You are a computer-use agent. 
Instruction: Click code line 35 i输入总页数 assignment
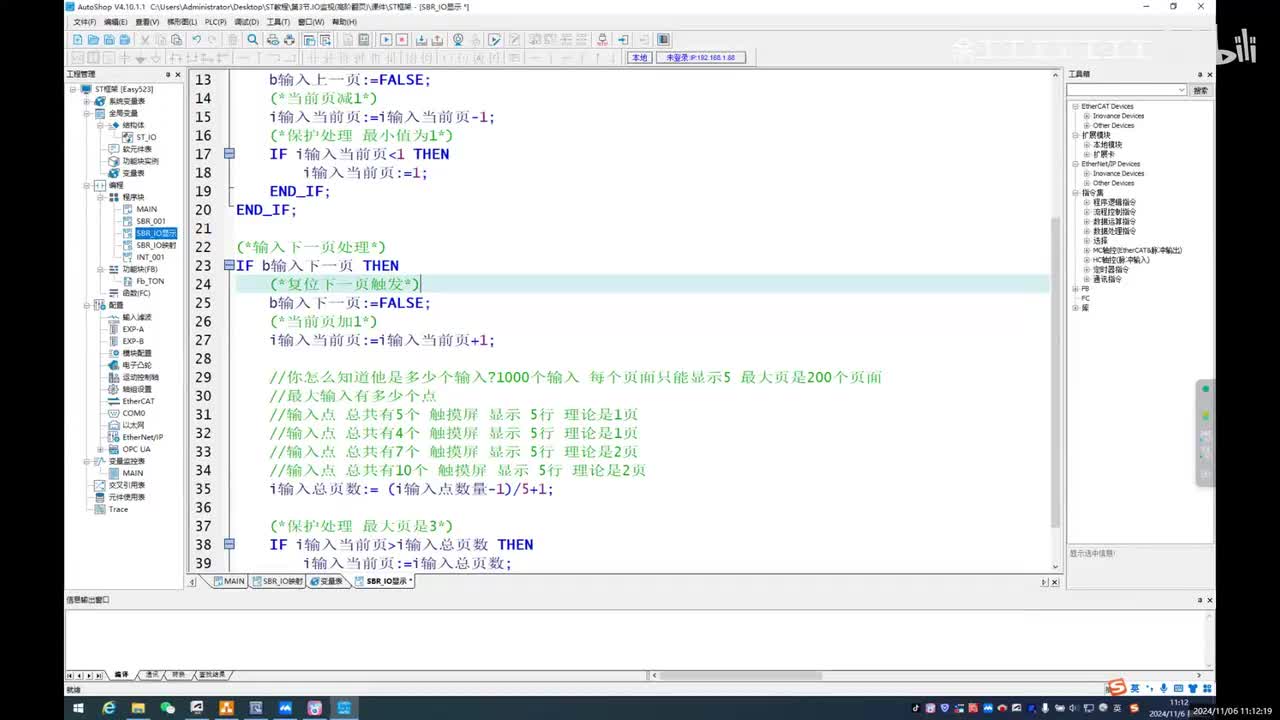pos(411,489)
